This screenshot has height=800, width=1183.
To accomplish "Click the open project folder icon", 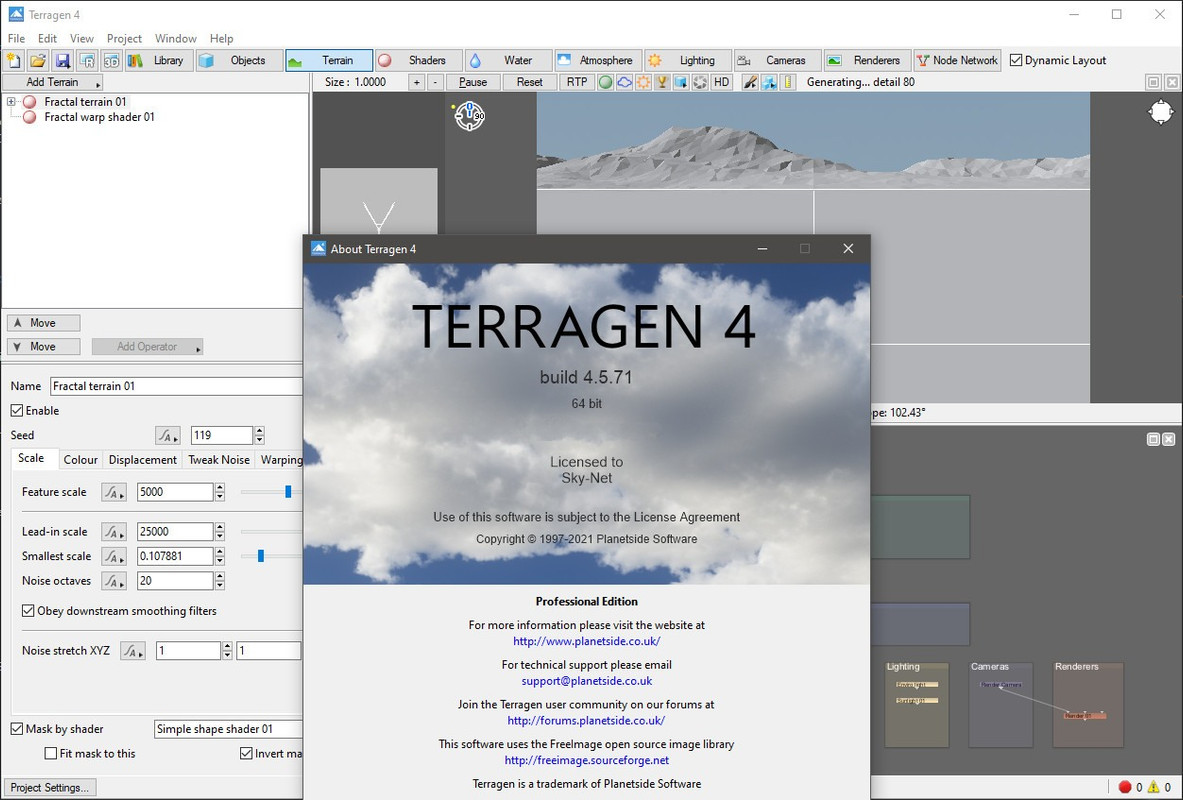I will coord(38,60).
